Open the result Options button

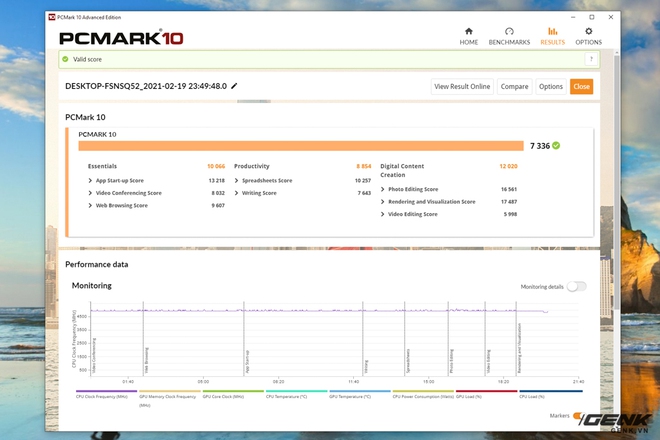point(551,86)
